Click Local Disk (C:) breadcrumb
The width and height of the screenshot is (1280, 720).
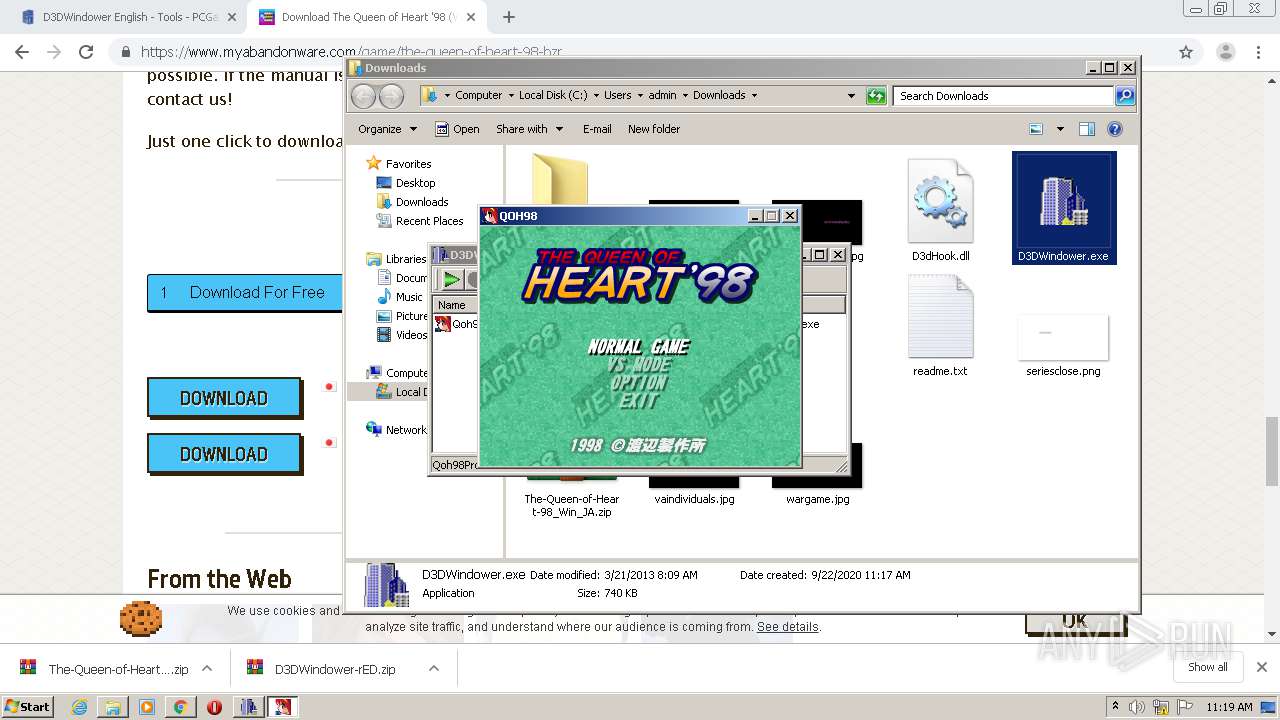(x=553, y=95)
